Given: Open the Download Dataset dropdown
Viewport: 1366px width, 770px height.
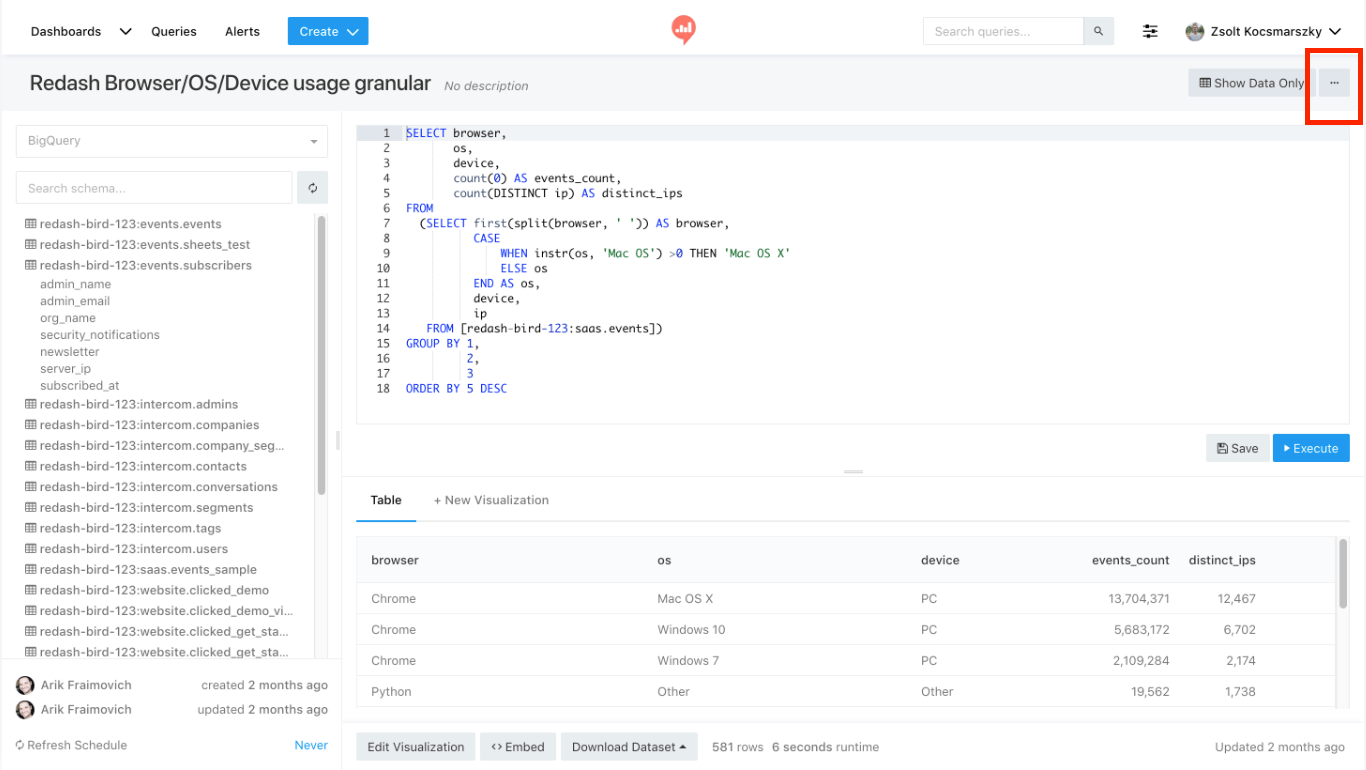Looking at the screenshot, I should pos(628,747).
